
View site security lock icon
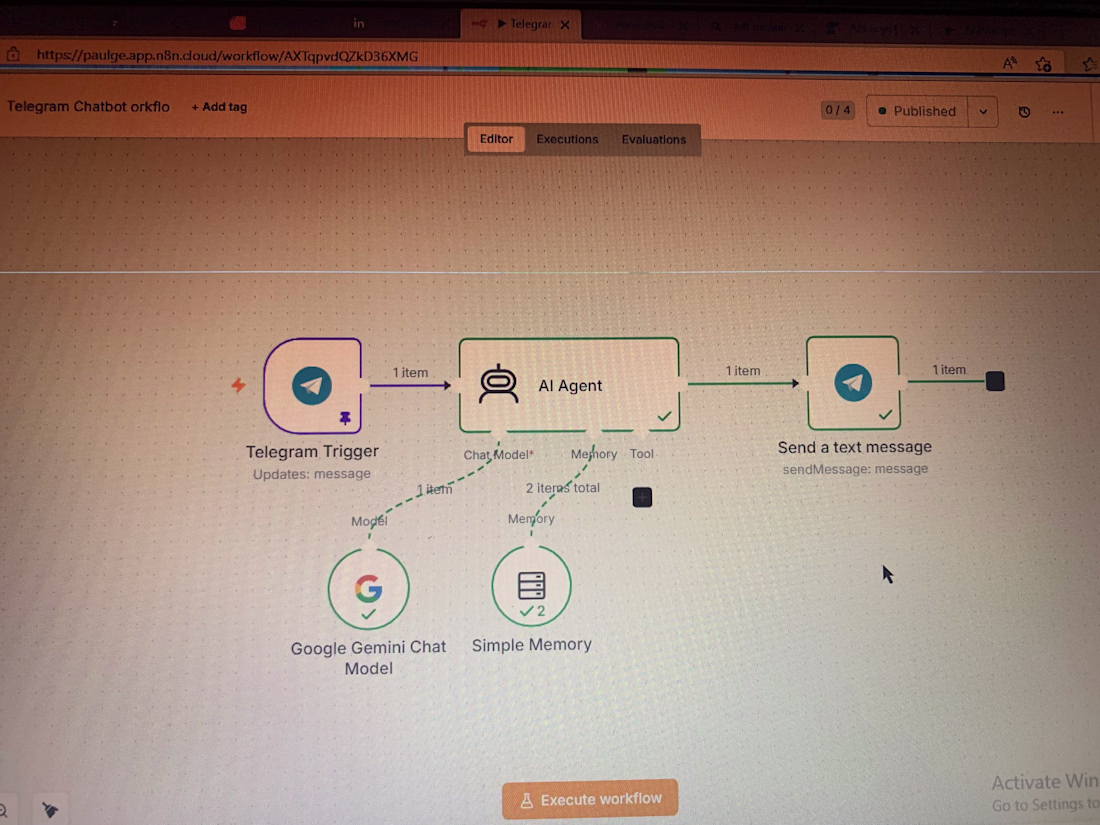[13, 55]
